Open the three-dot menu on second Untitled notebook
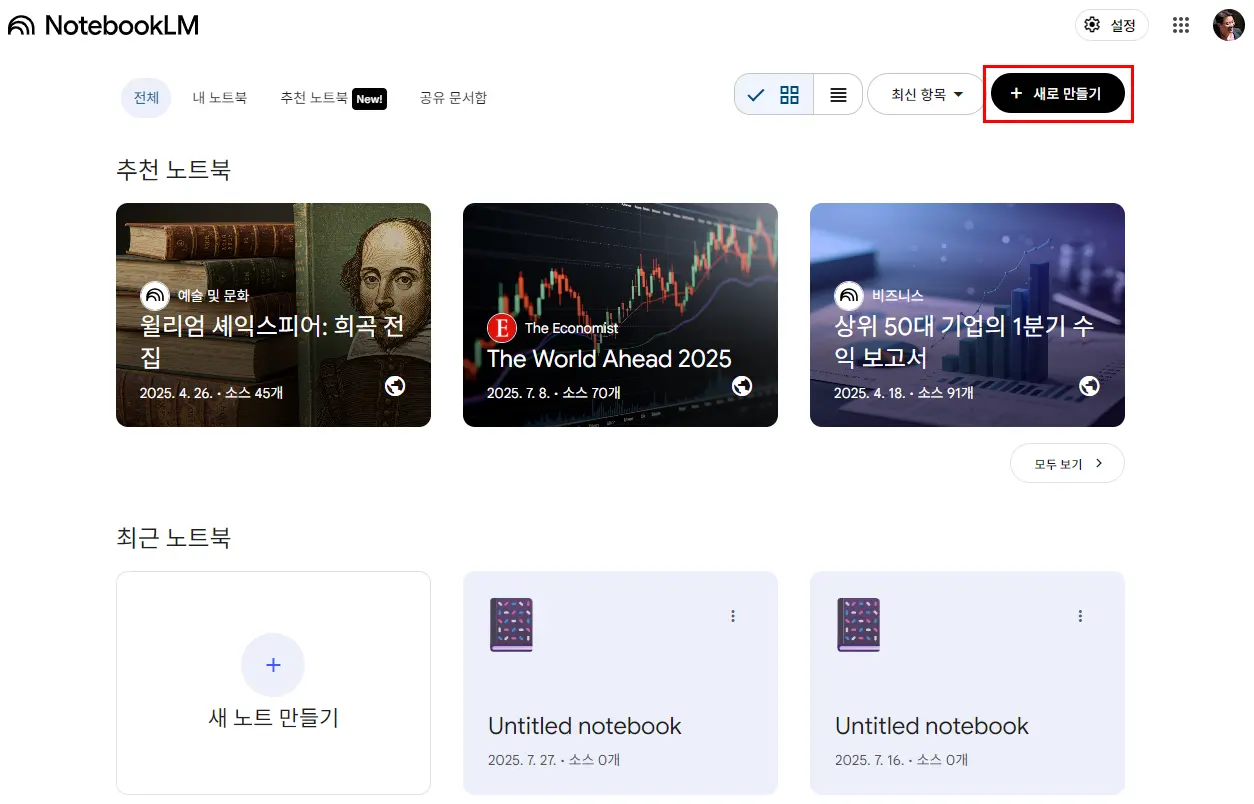This screenshot has width=1254, height=804. (x=1080, y=615)
